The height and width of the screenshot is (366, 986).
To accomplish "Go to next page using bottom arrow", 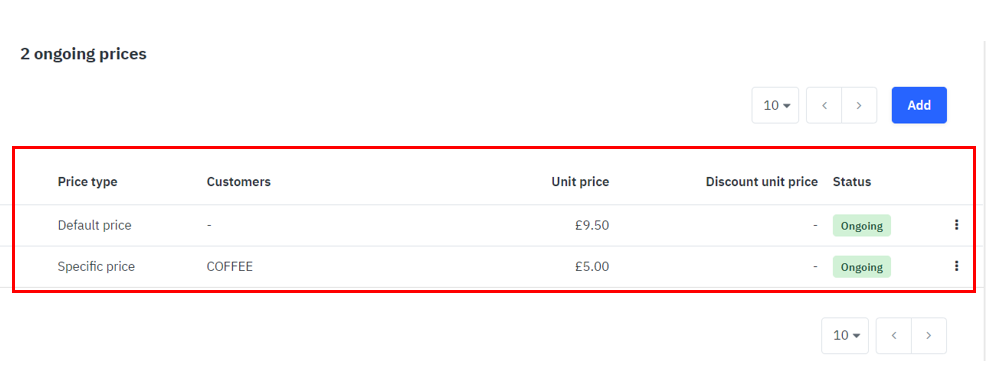I will (x=929, y=335).
